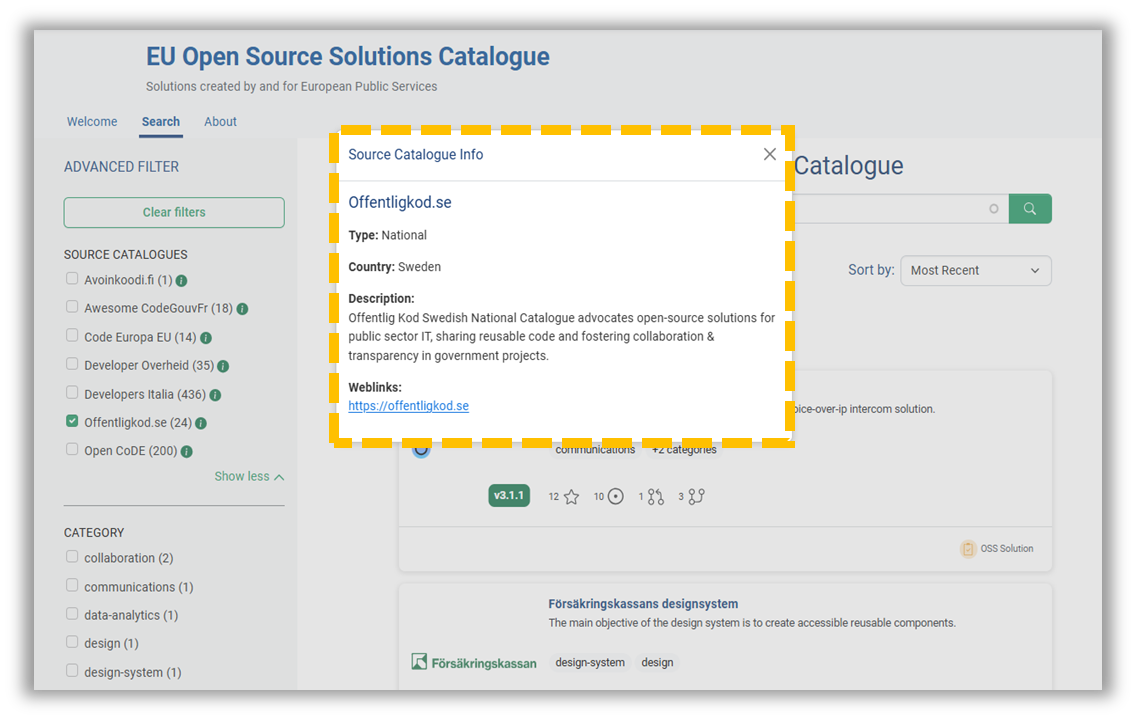Select the Search tab
Image resolution: width=1136 pixels, height=720 pixels.
(161, 122)
